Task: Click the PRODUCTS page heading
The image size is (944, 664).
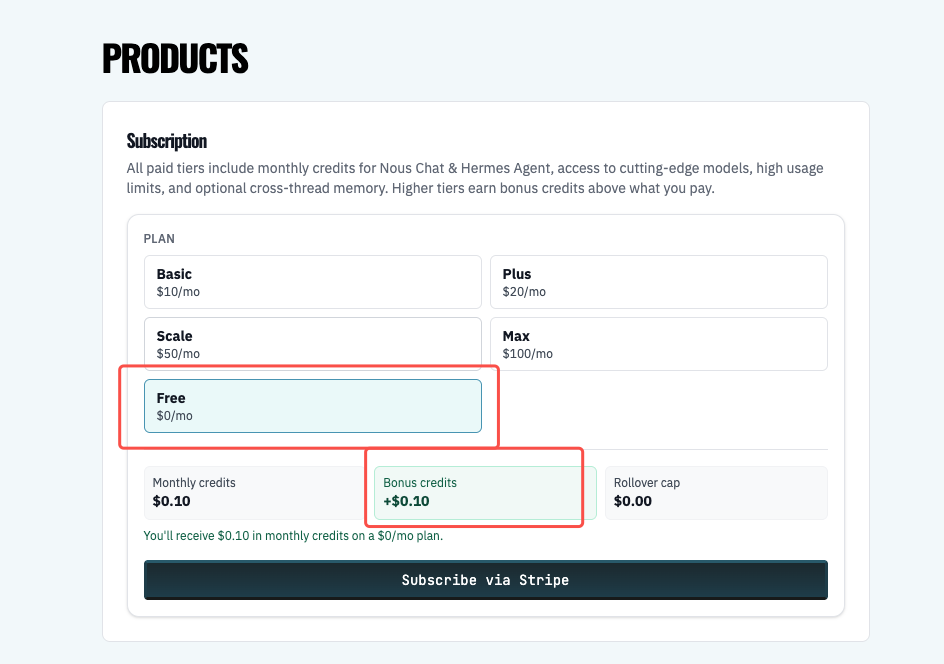Action: 175,60
